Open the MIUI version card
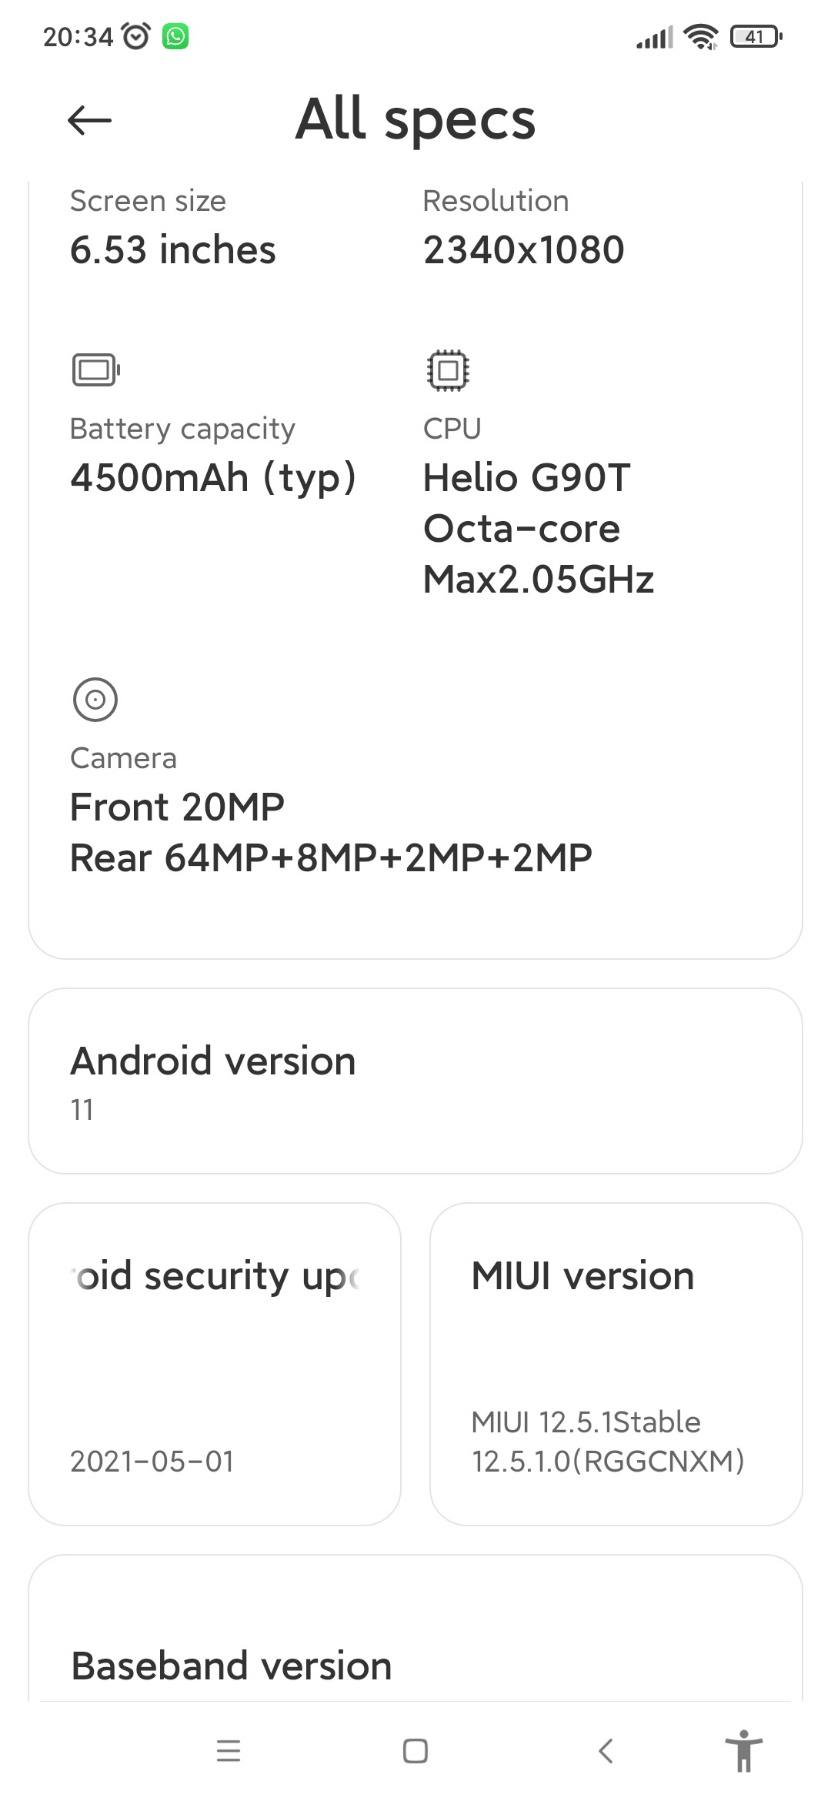831x1801 pixels. coord(616,1364)
